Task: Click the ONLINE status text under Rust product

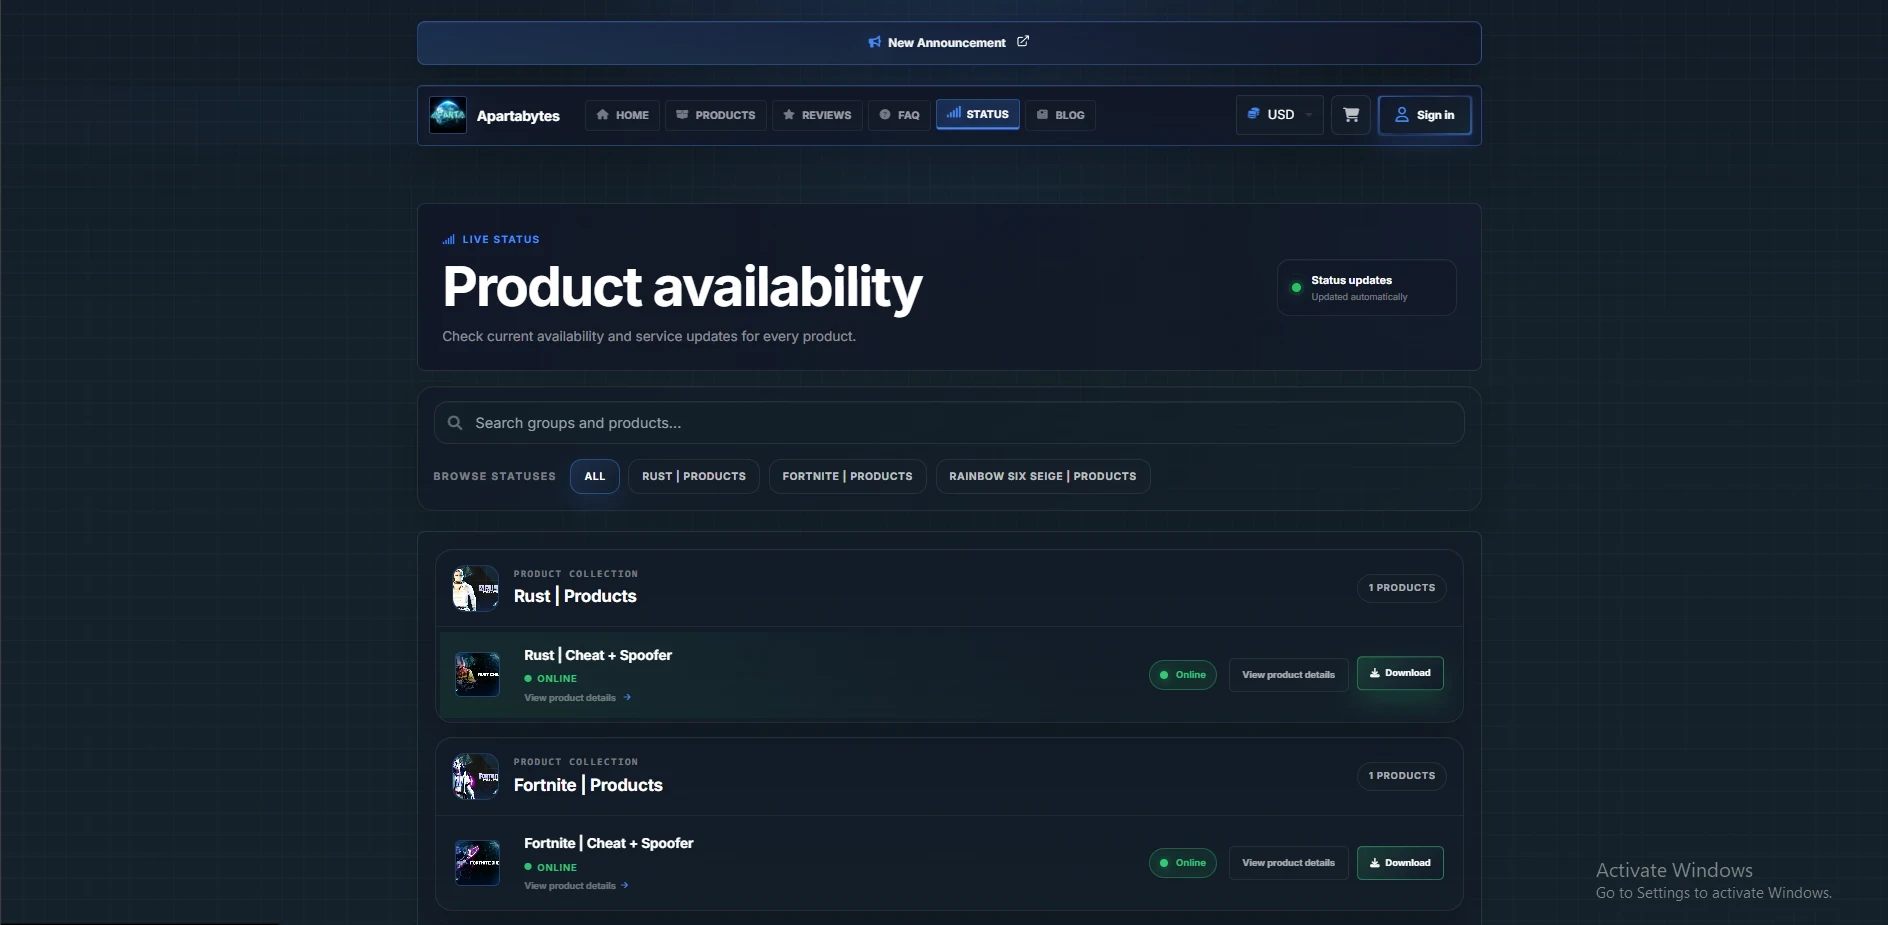Action: click(557, 679)
